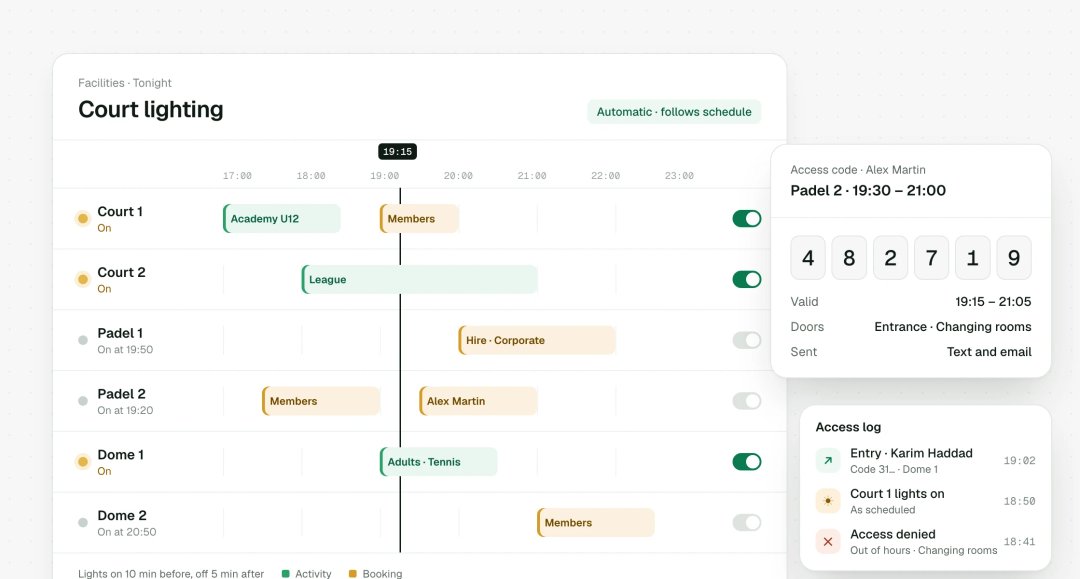Click the red X Access denied icon
Viewport: 1080px width, 579px height.
(828, 542)
